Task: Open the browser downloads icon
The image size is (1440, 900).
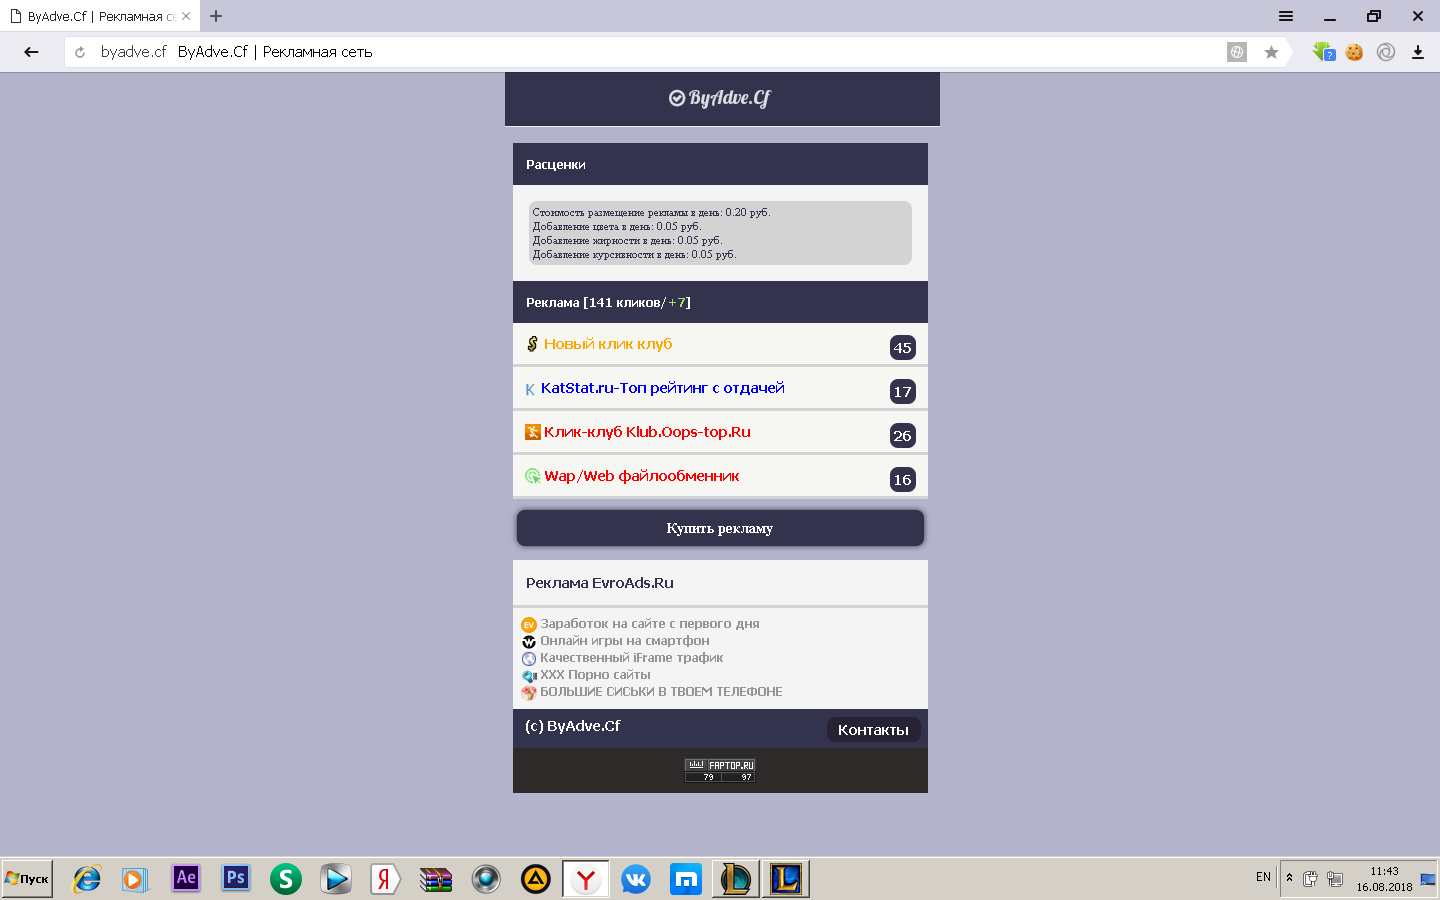Action: point(1417,52)
